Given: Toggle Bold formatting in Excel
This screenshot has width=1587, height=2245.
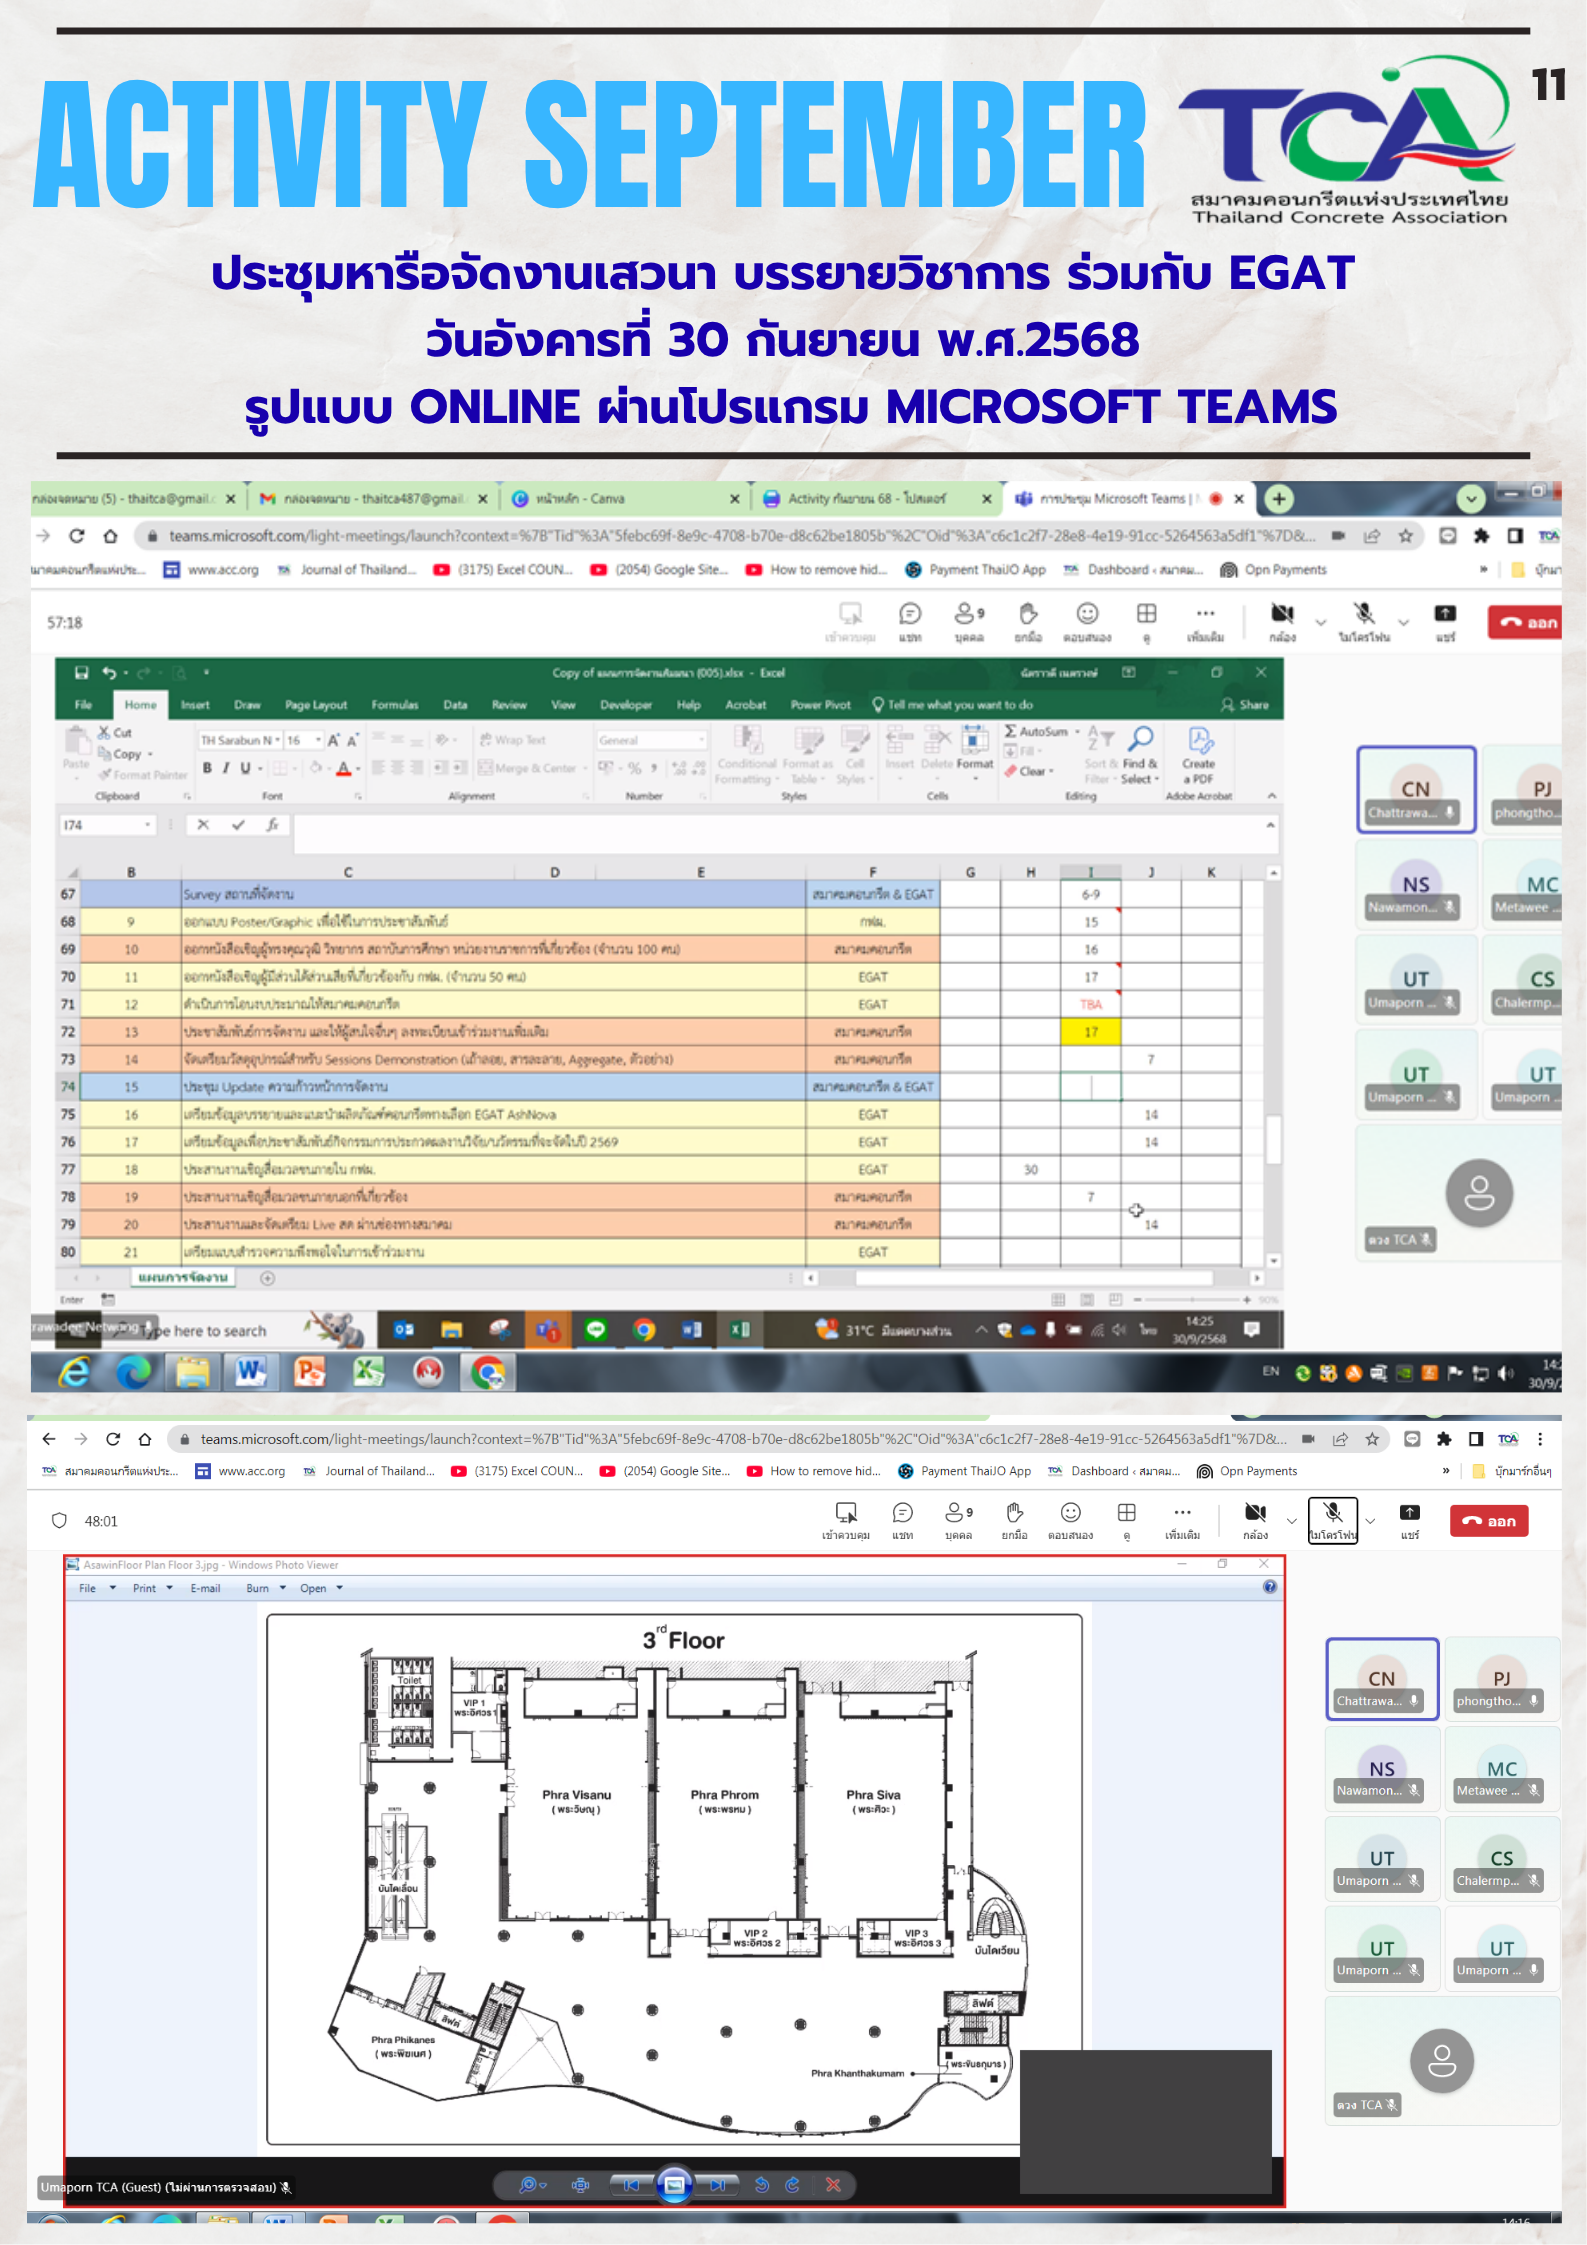Looking at the screenshot, I should [207, 768].
